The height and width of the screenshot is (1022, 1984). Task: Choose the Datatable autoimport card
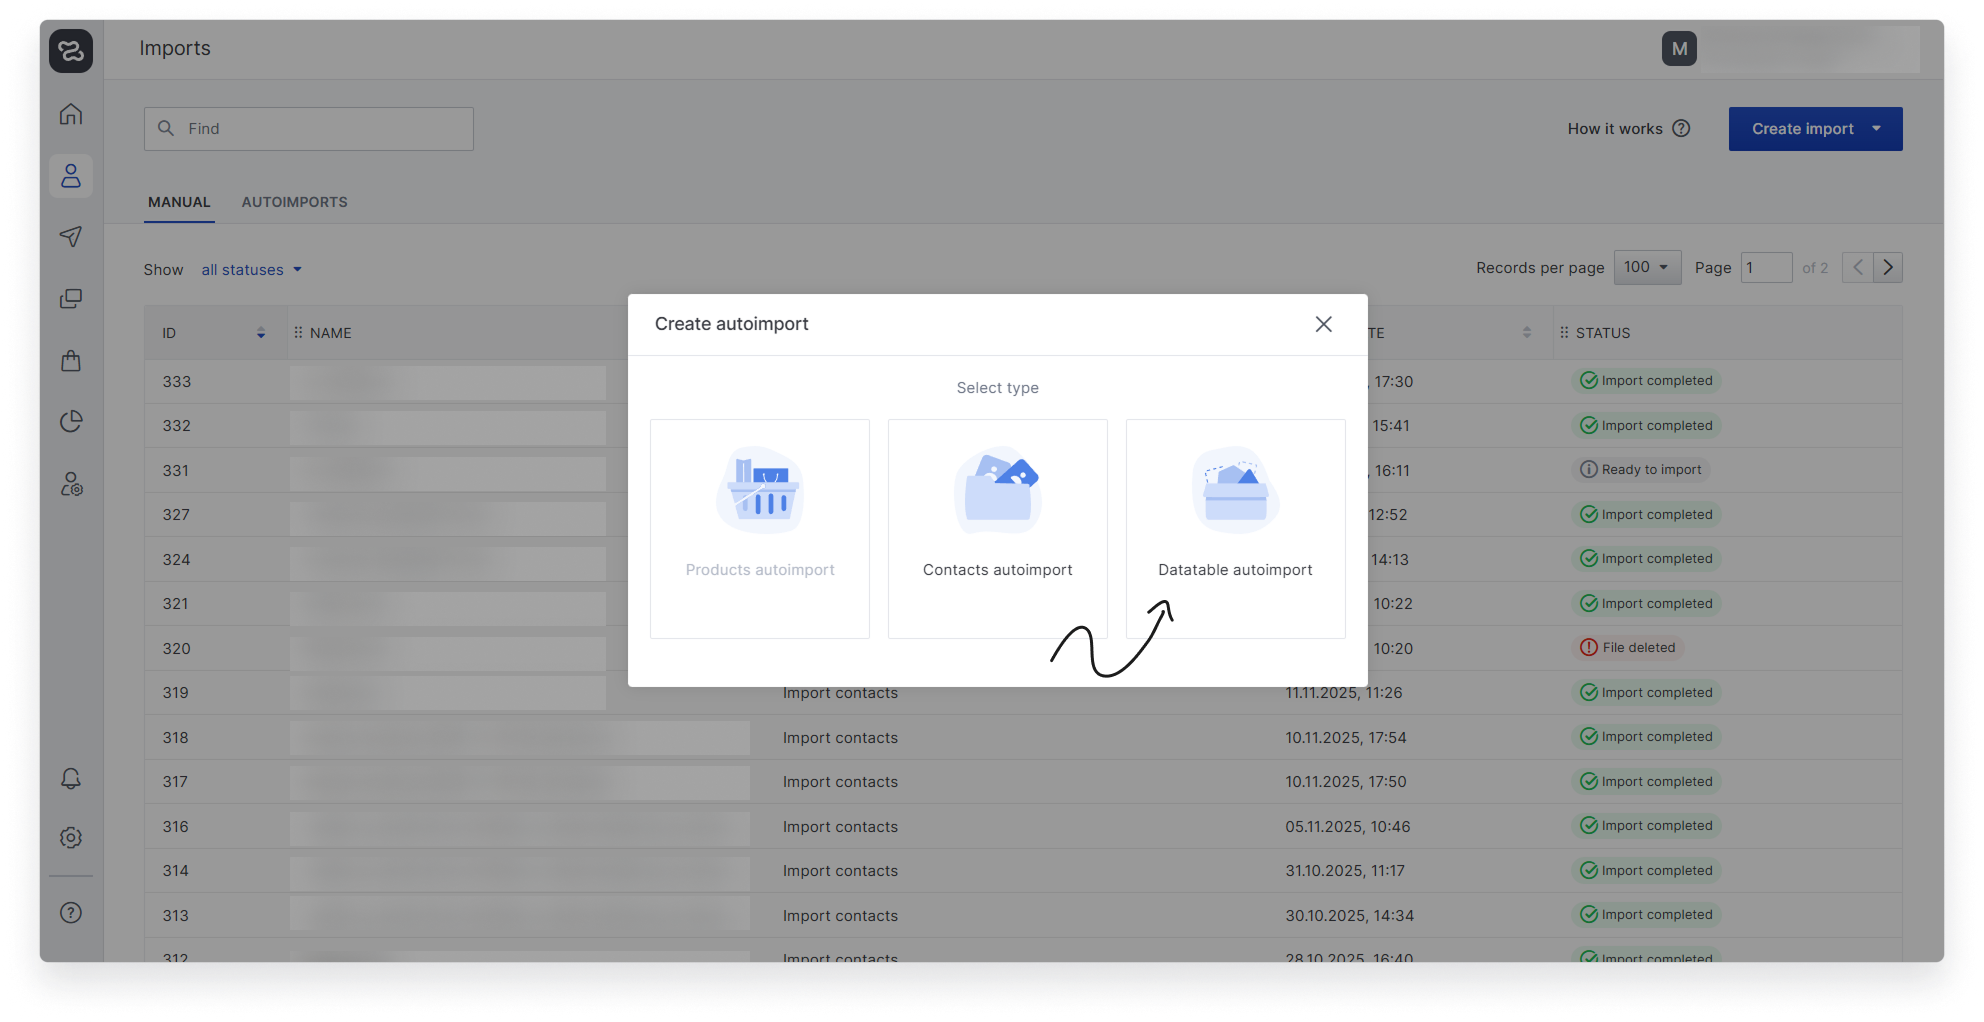(x=1235, y=528)
